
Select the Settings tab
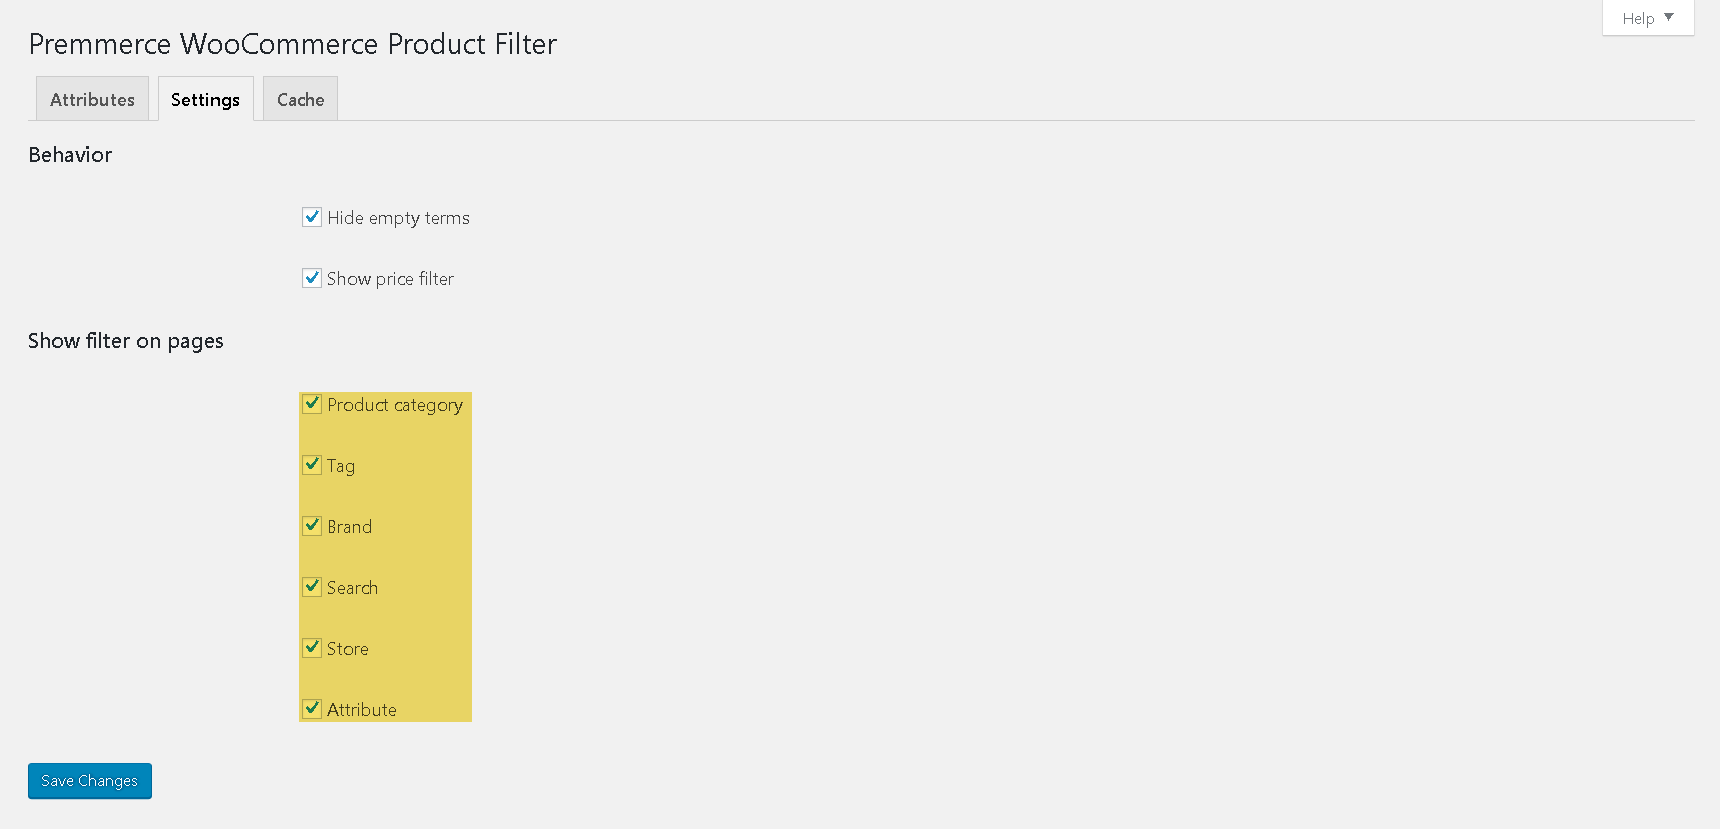point(205,99)
